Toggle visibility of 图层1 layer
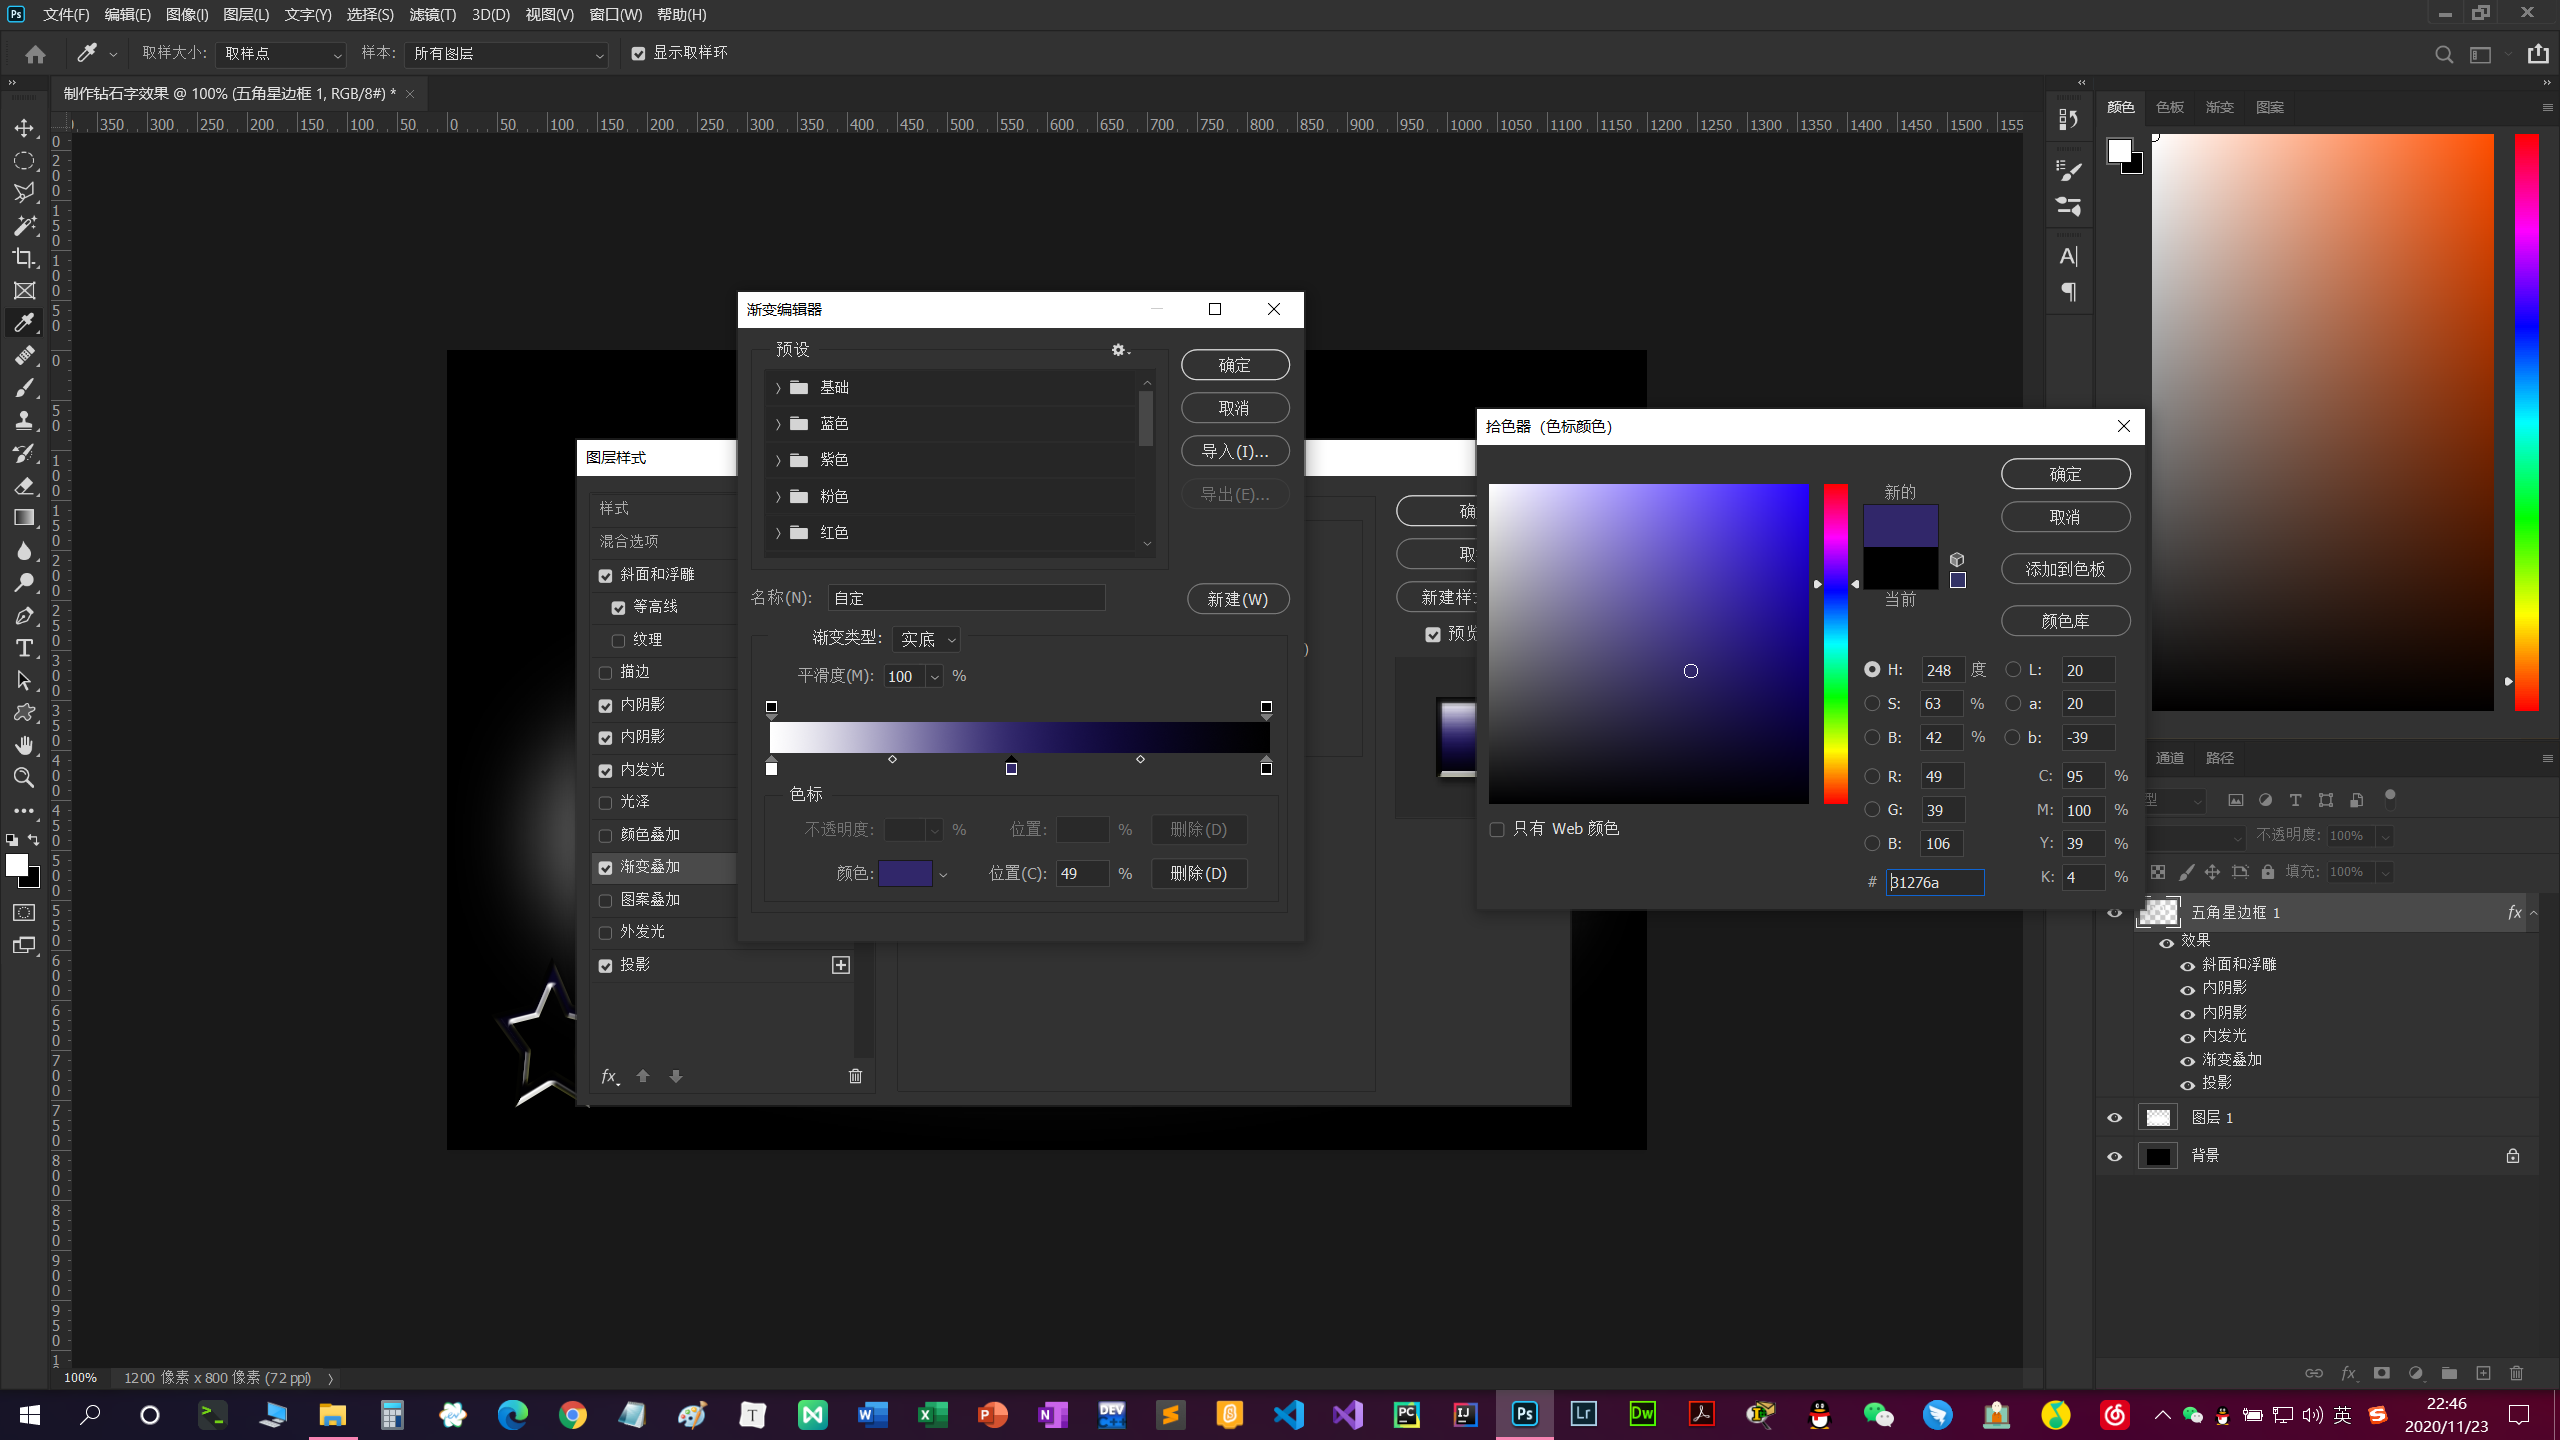This screenshot has width=2560, height=1440. [2115, 1116]
